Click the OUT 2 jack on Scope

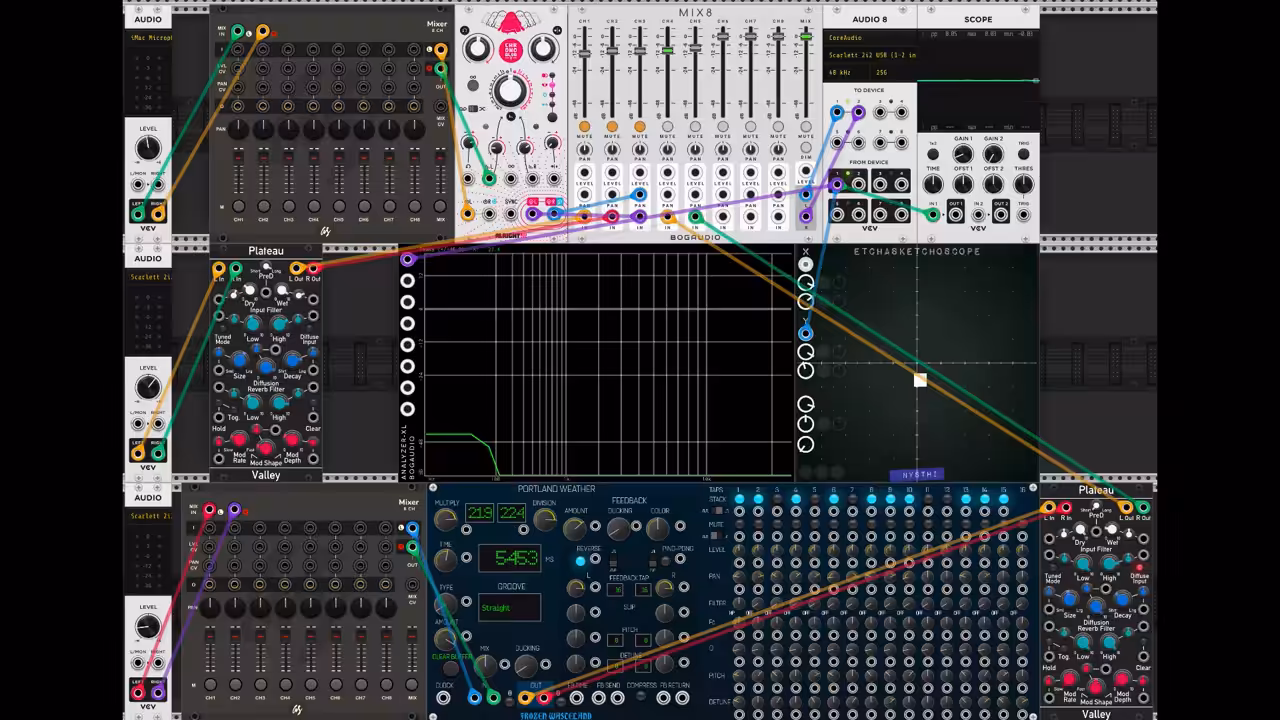(1001, 214)
